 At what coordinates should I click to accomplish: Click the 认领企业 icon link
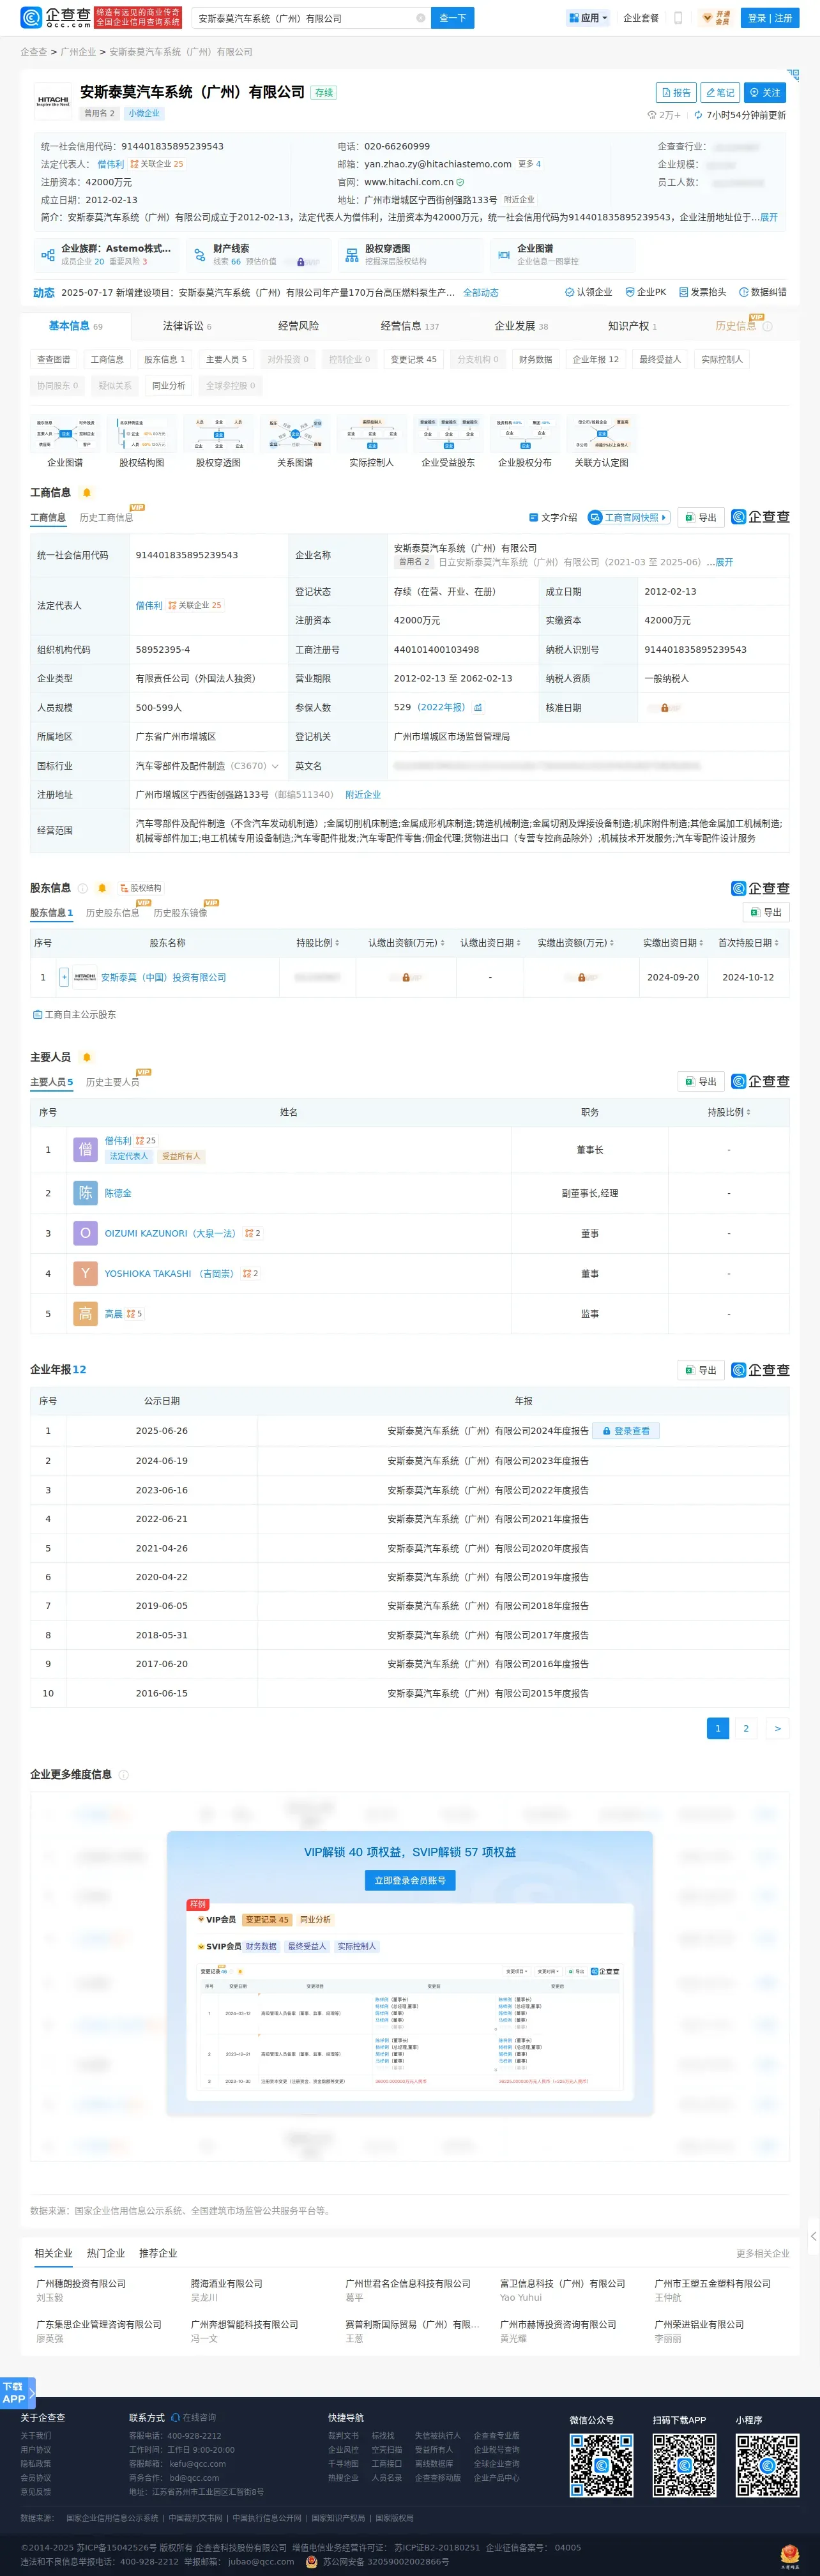click(x=589, y=292)
